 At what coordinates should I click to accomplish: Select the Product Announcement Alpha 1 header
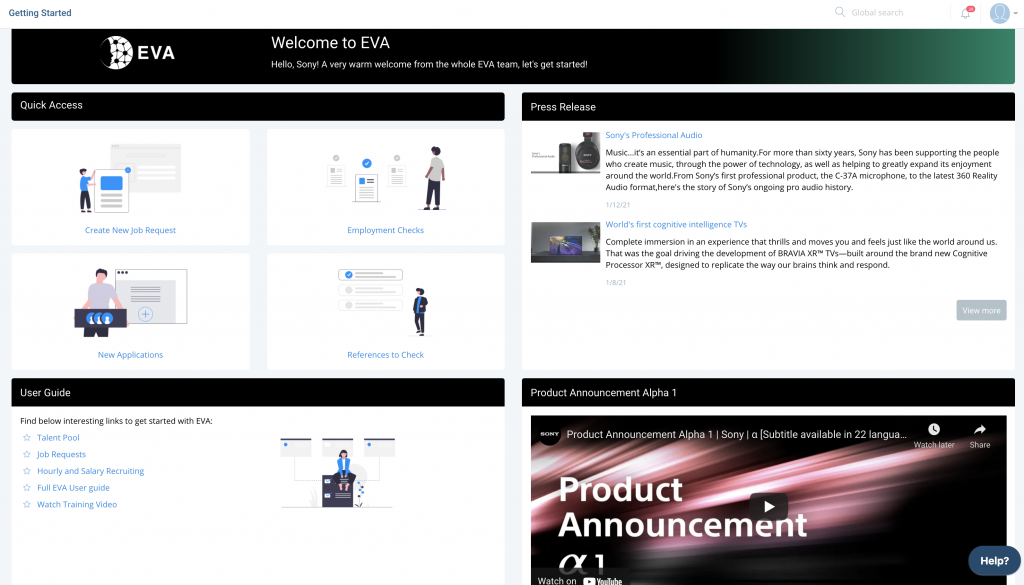(x=768, y=392)
